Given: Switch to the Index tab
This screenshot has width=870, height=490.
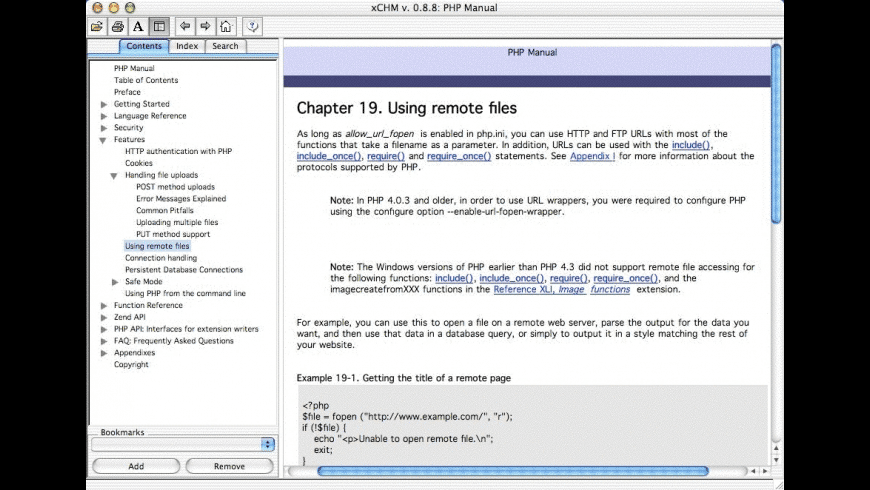Looking at the screenshot, I should click(187, 46).
